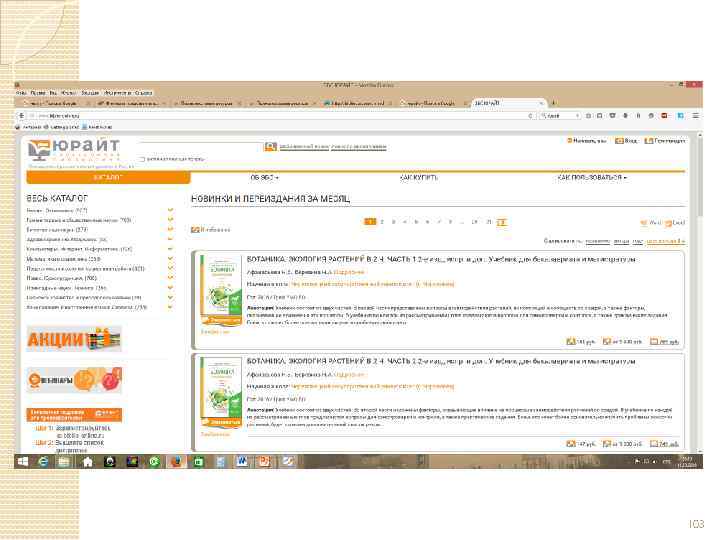Click the Firefox search box

560,116
